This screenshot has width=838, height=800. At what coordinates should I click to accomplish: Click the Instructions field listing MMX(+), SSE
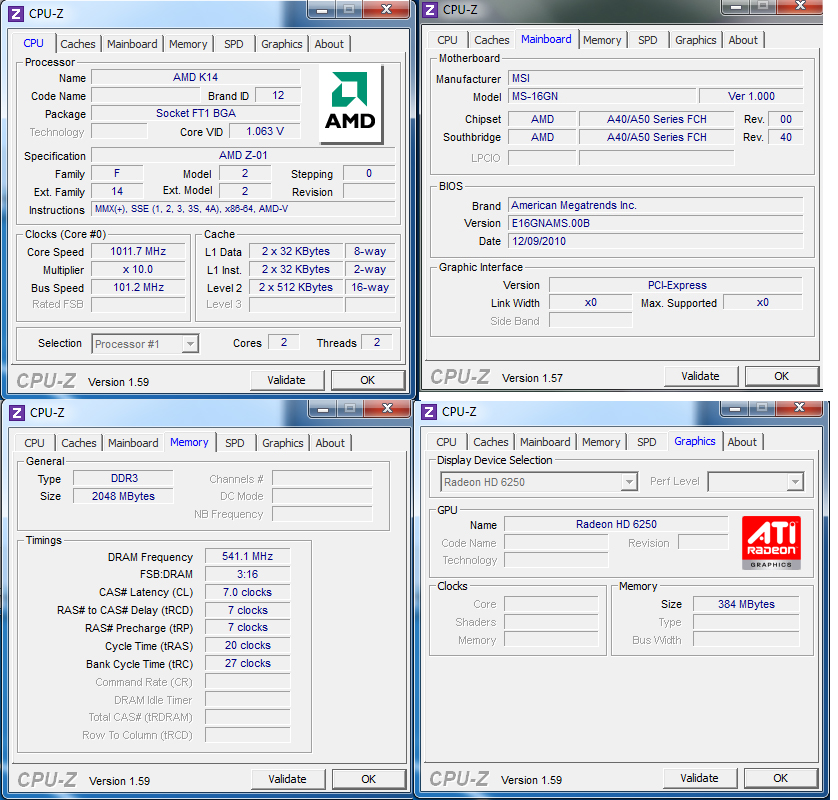point(243,209)
